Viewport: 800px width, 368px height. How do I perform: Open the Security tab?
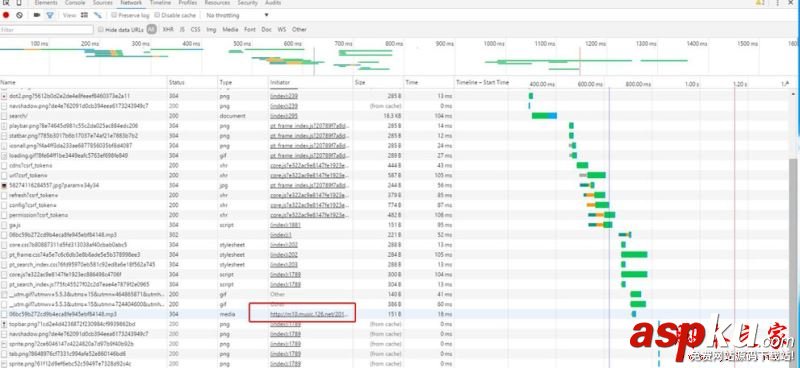coord(247,3)
